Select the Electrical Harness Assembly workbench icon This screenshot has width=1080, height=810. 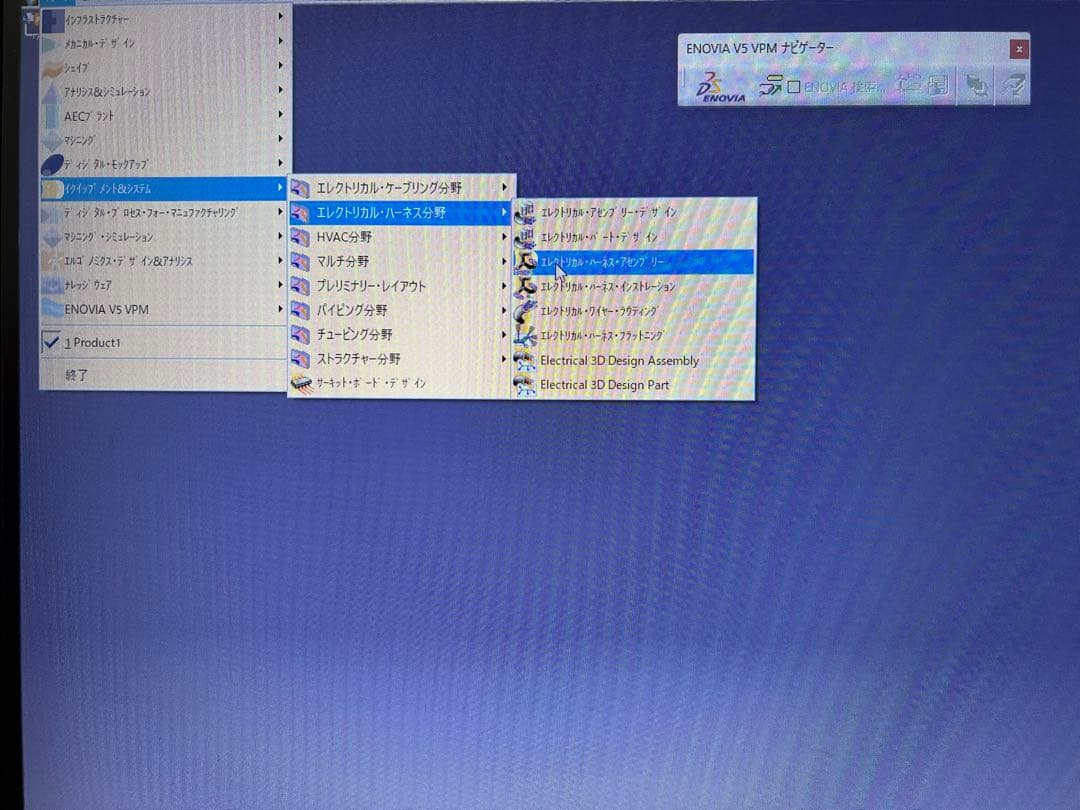click(x=525, y=262)
